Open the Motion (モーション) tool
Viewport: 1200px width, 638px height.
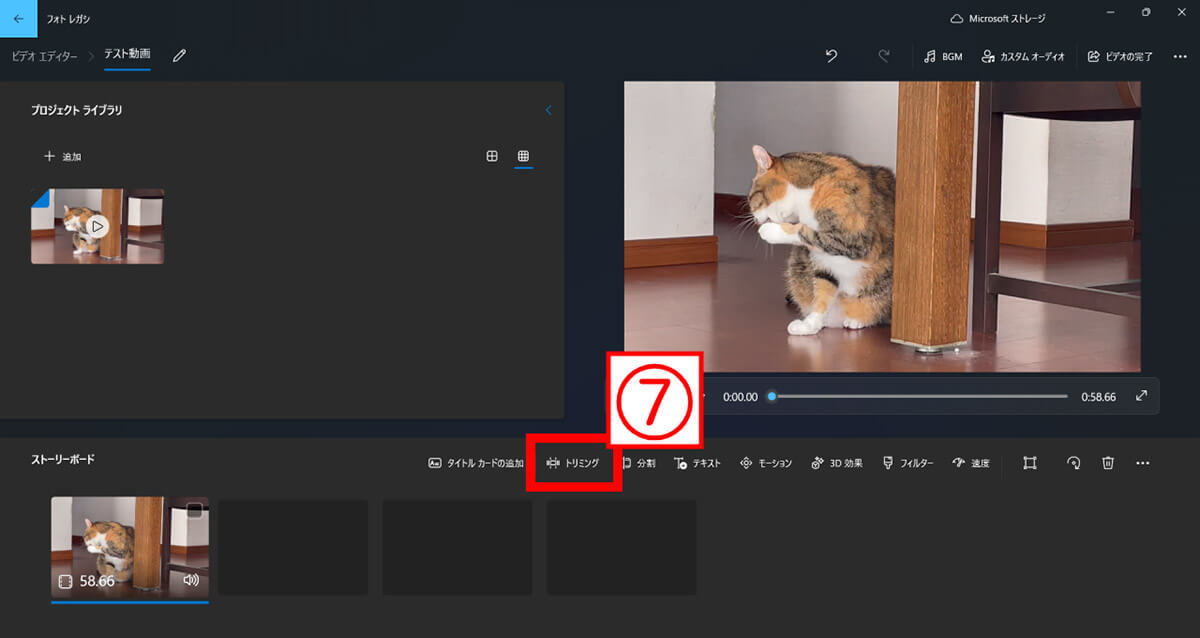coord(765,463)
